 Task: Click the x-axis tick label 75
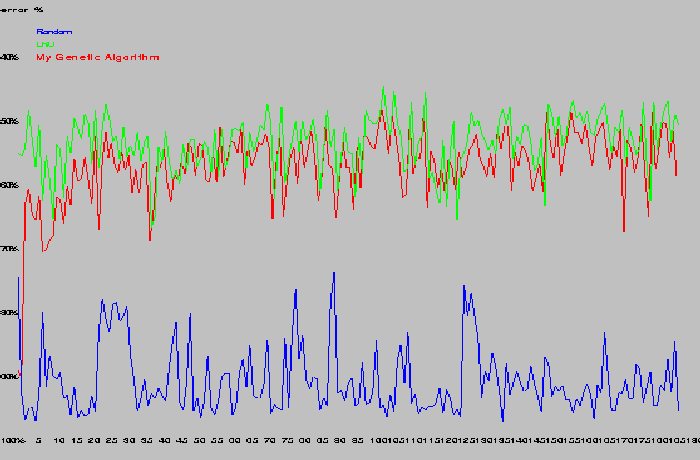[287, 440]
